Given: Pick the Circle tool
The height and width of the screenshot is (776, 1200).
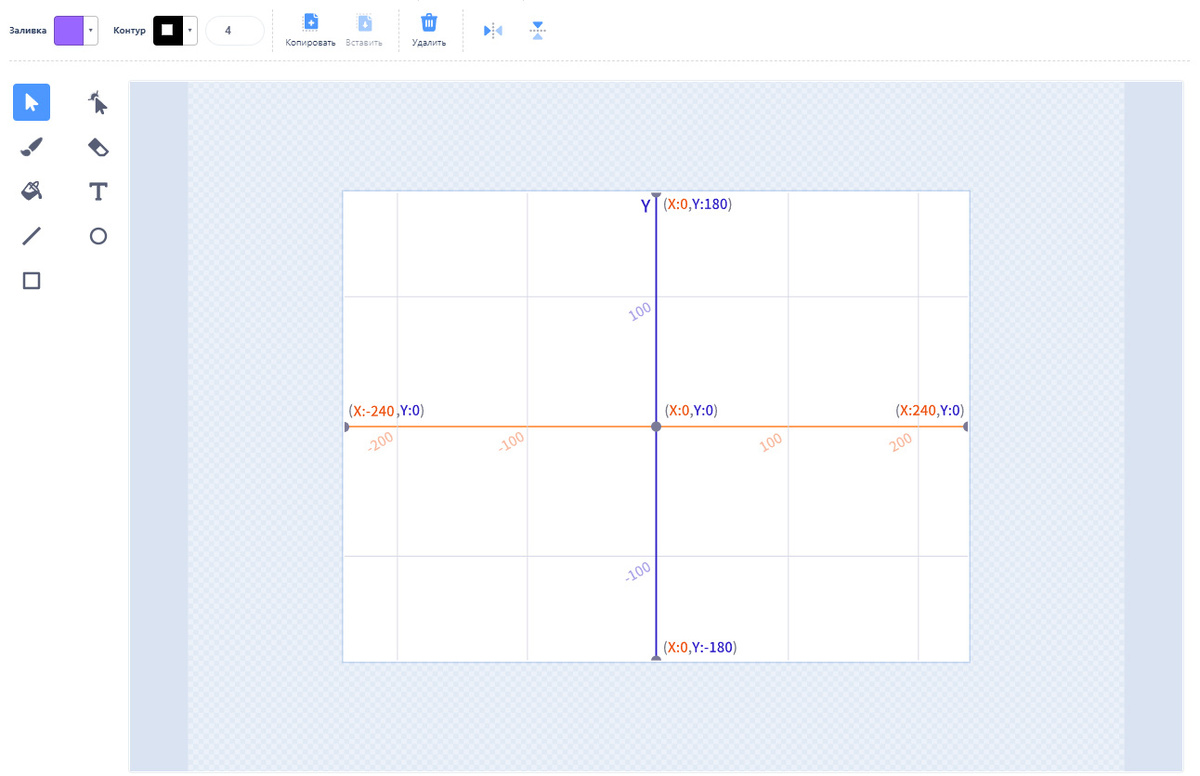Looking at the screenshot, I should point(98,236).
